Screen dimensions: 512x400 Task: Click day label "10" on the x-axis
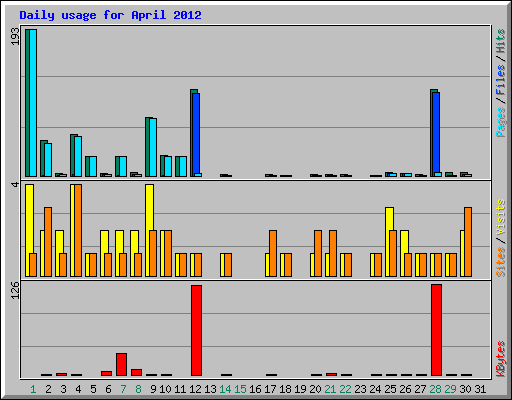pos(165,389)
